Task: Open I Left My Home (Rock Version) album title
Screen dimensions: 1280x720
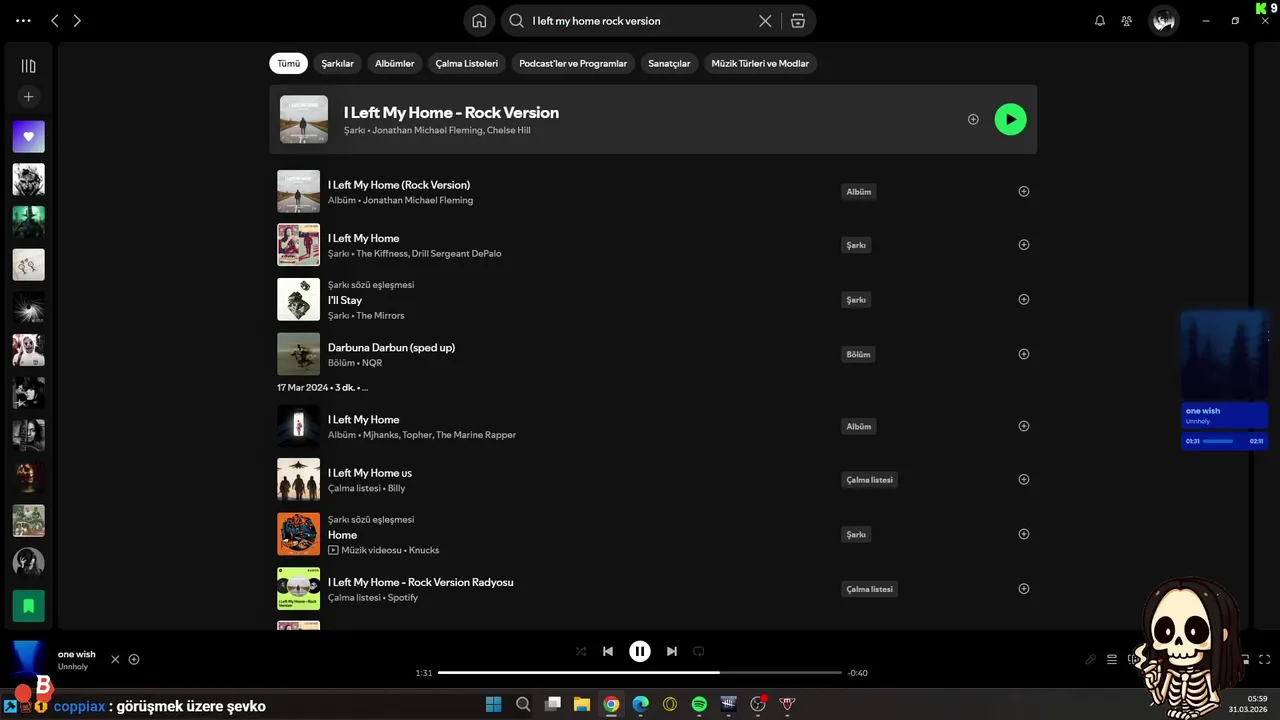Action: 399,185
